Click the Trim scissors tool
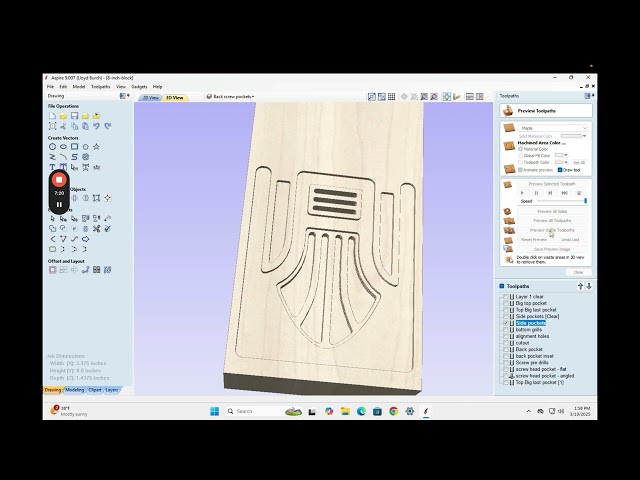This screenshot has height=480, width=640. coord(96,229)
